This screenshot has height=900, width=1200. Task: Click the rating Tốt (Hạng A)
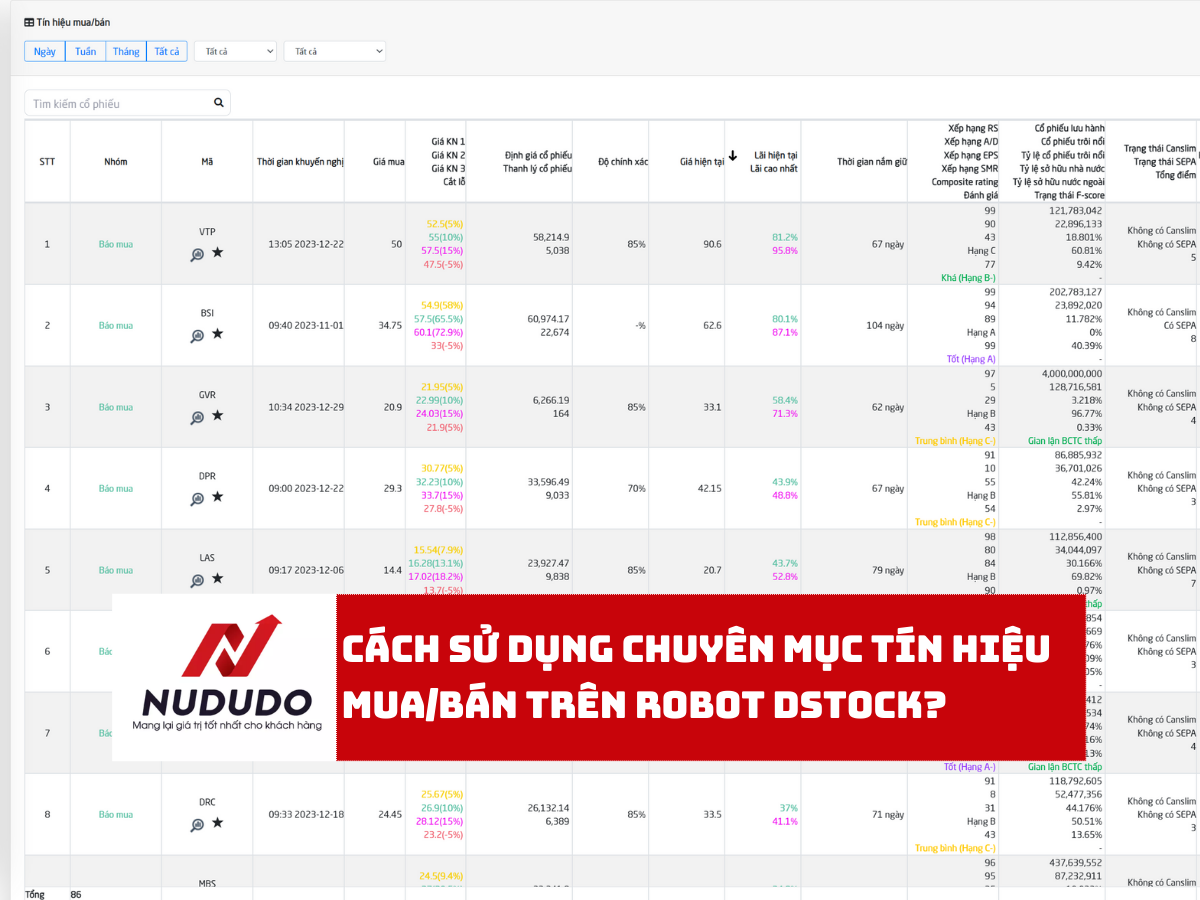(972, 358)
